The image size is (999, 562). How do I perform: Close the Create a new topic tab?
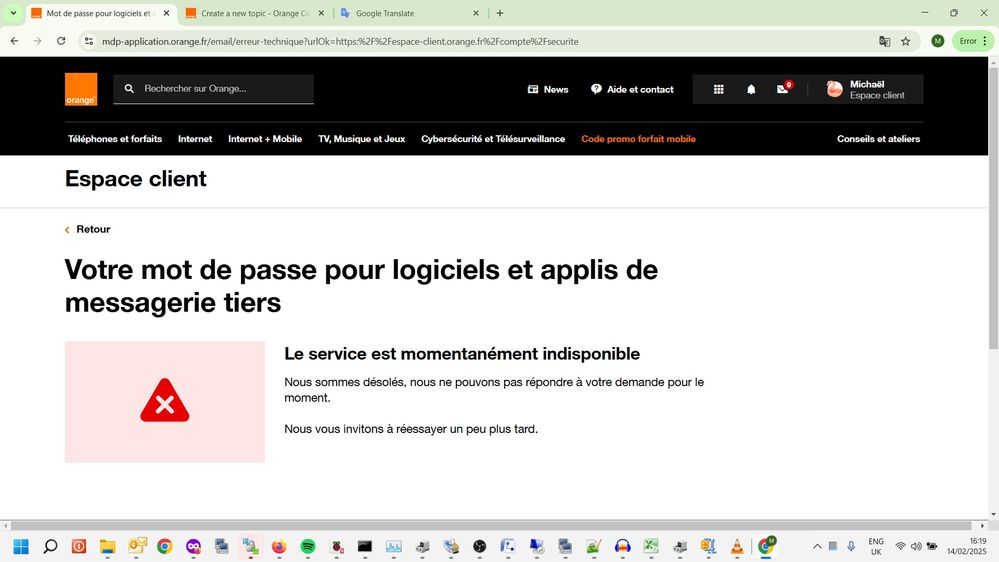pyautogui.click(x=321, y=13)
